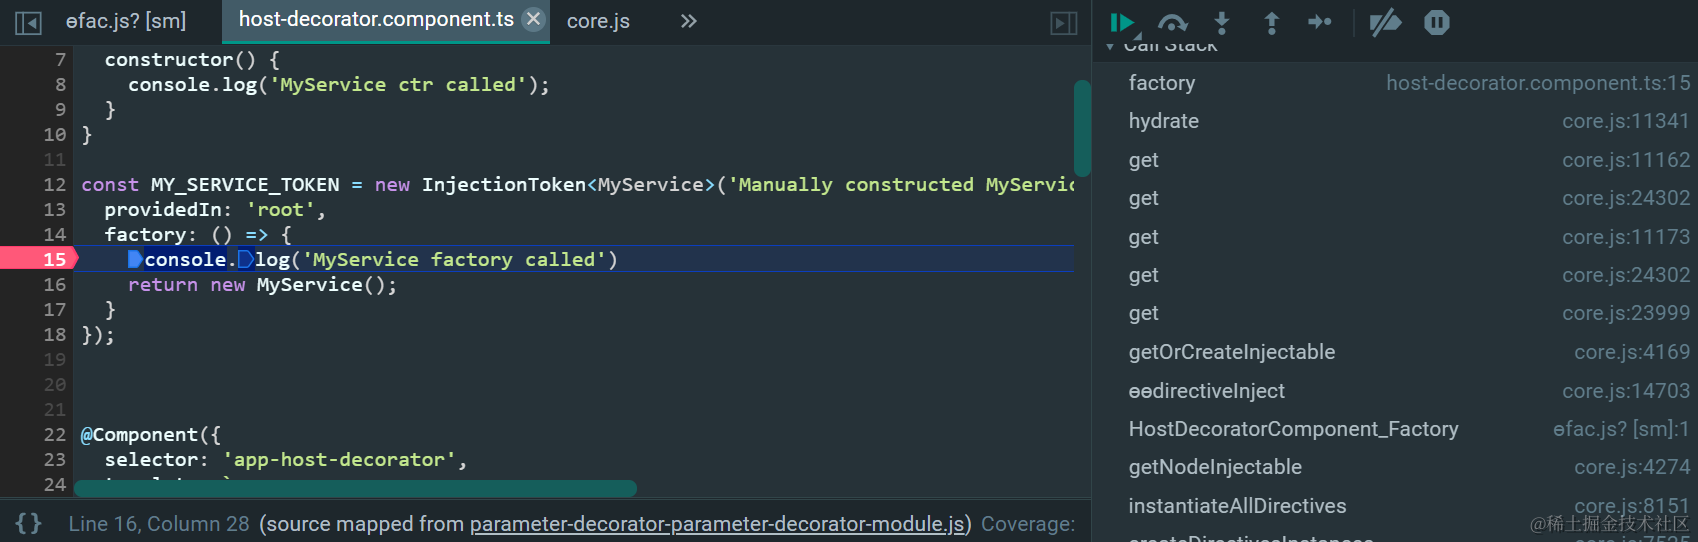Toggle pause on exceptions

point(1436,22)
